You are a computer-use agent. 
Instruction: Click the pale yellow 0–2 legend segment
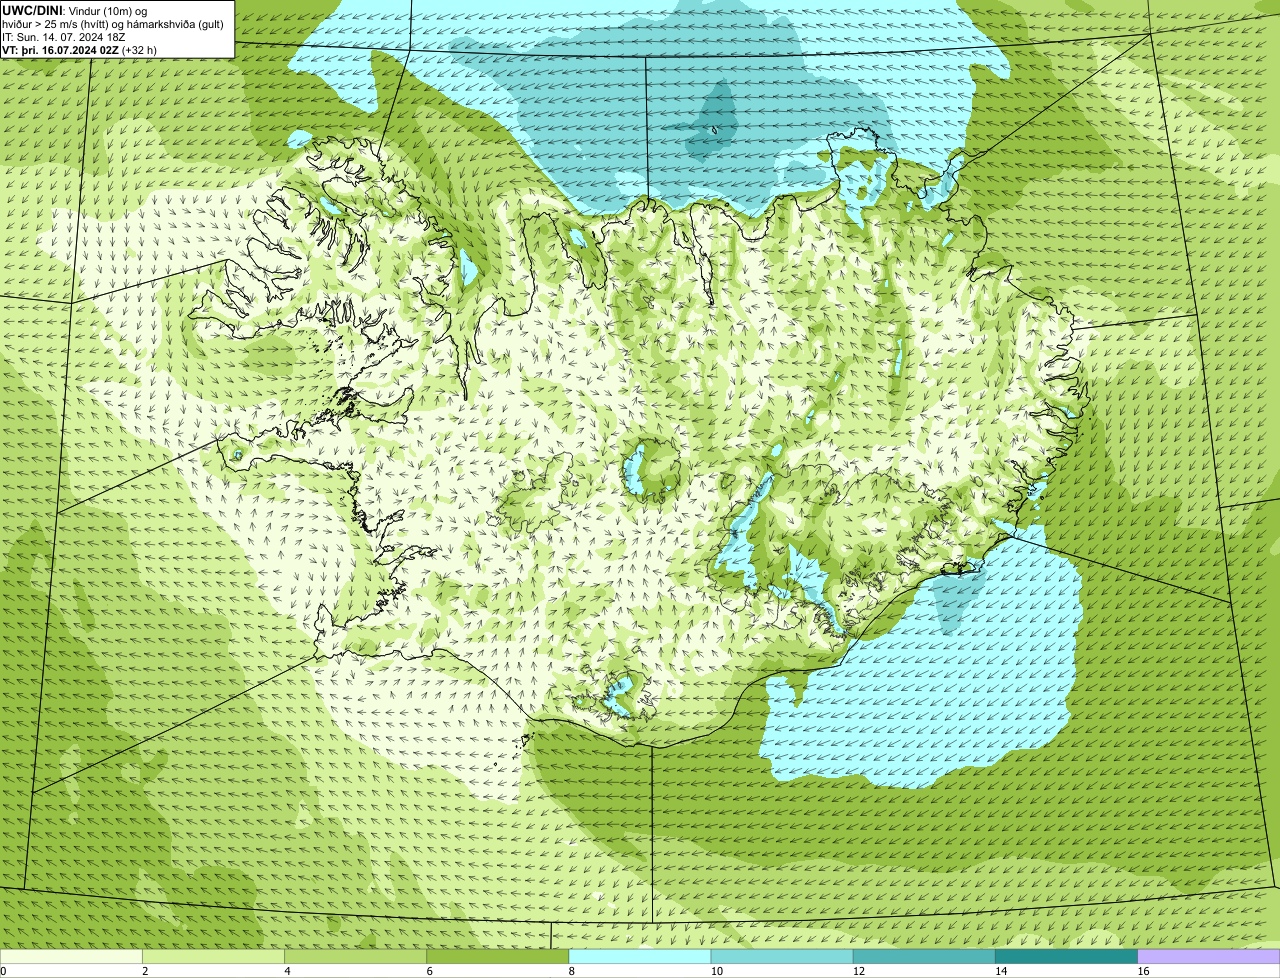pyautogui.click(x=71, y=956)
